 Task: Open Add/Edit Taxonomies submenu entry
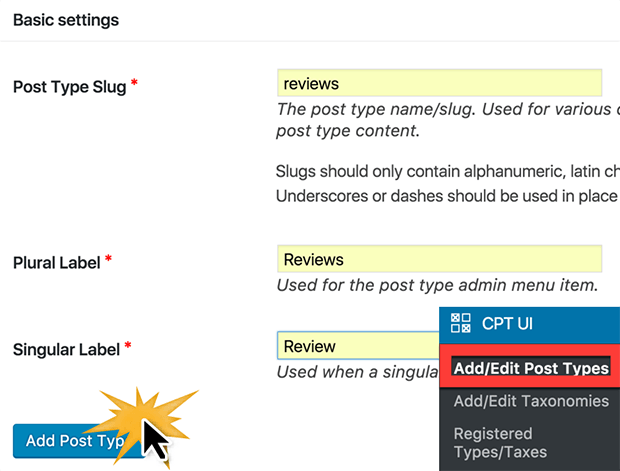click(x=531, y=401)
